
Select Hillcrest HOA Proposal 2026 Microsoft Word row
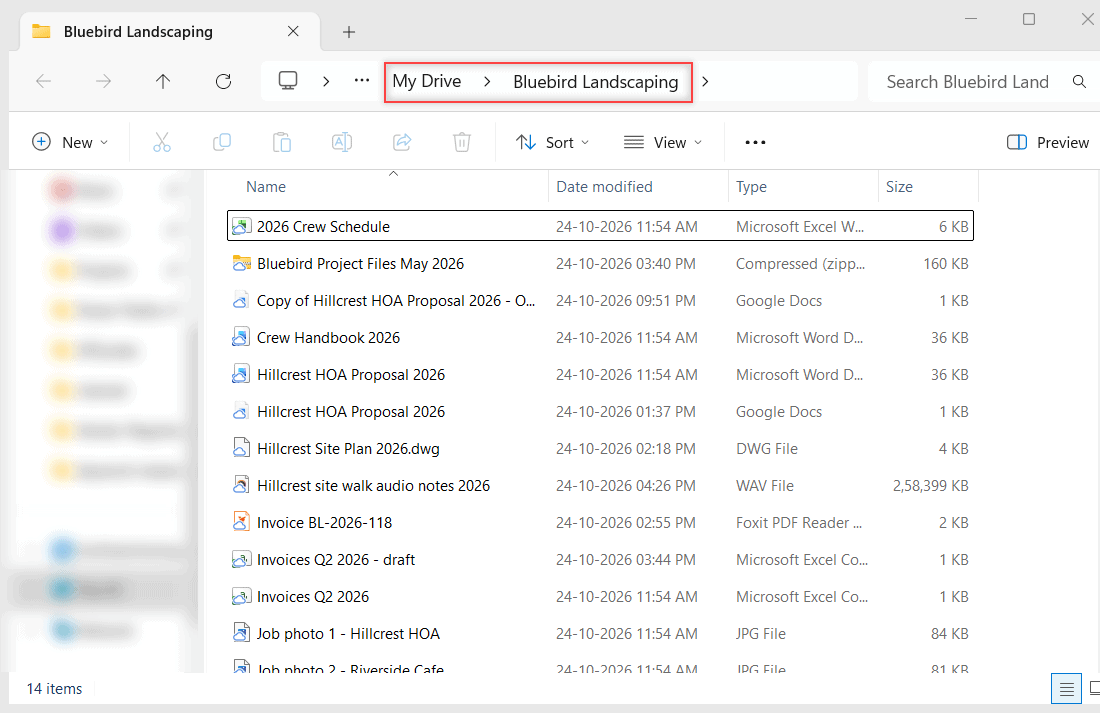(601, 374)
